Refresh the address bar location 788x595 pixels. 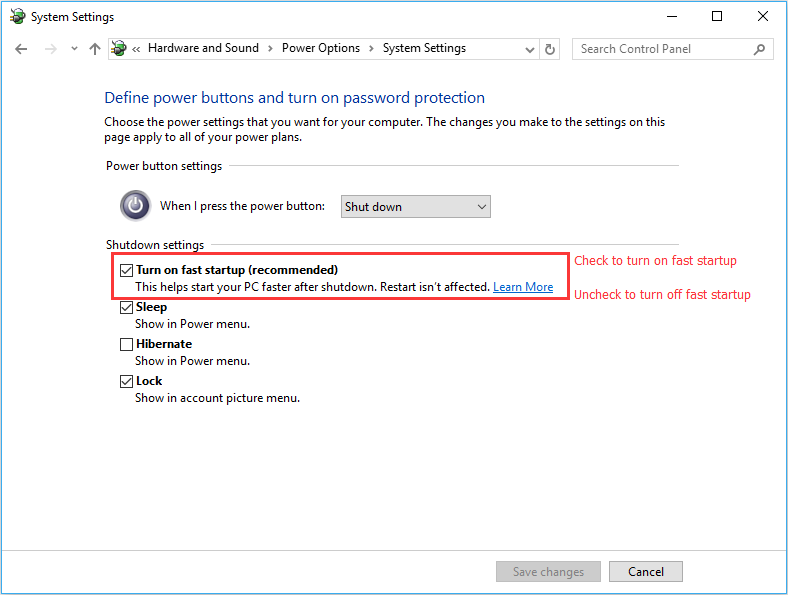pyautogui.click(x=550, y=49)
